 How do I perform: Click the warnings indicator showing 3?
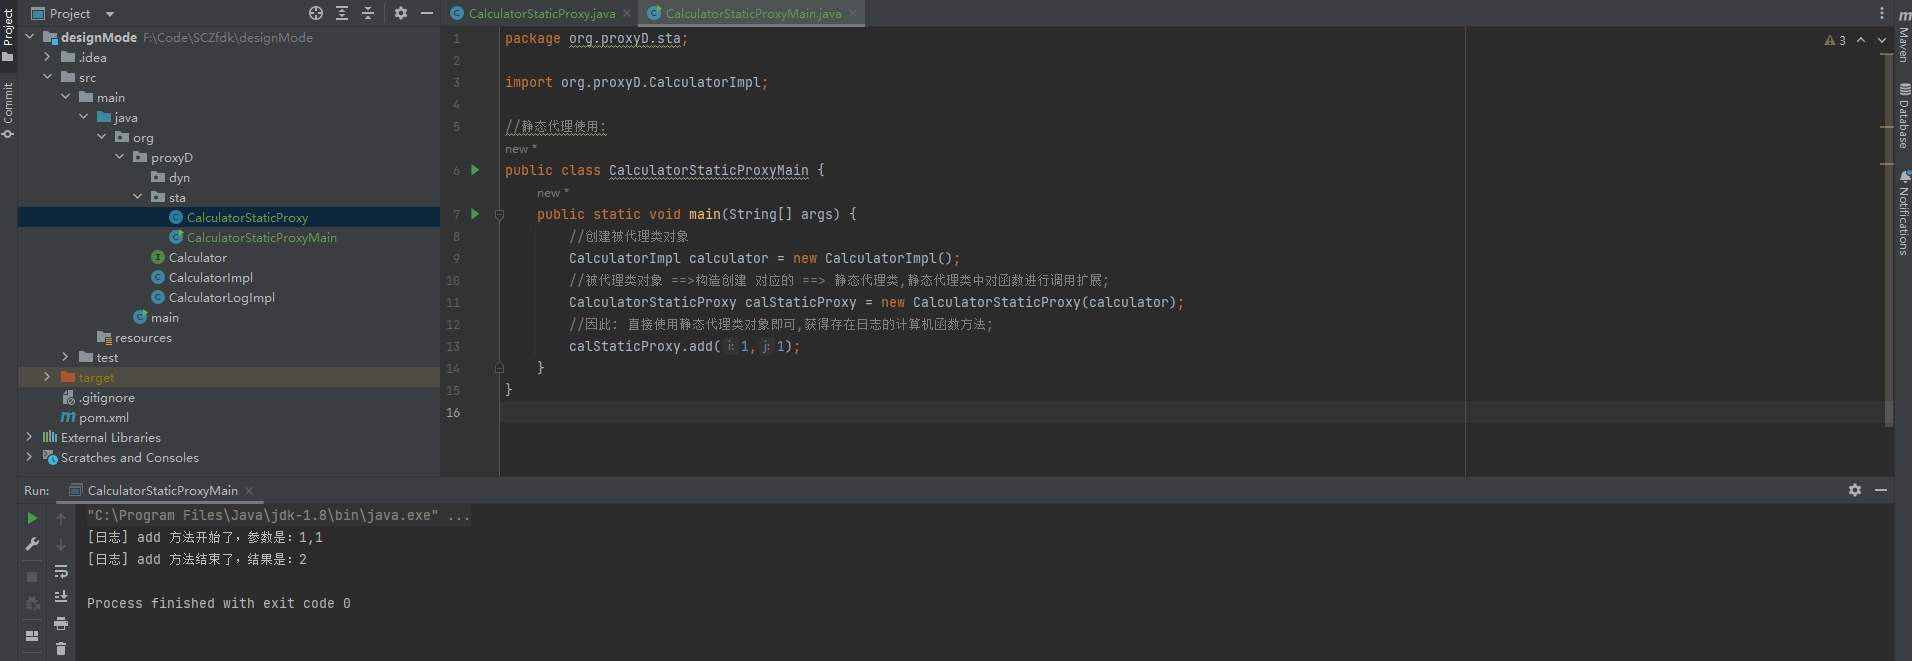click(1835, 40)
